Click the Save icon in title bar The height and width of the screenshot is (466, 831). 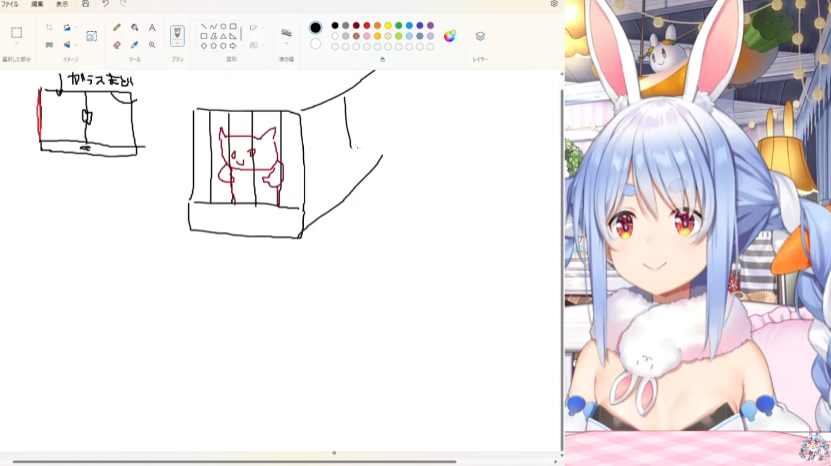point(85,4)
